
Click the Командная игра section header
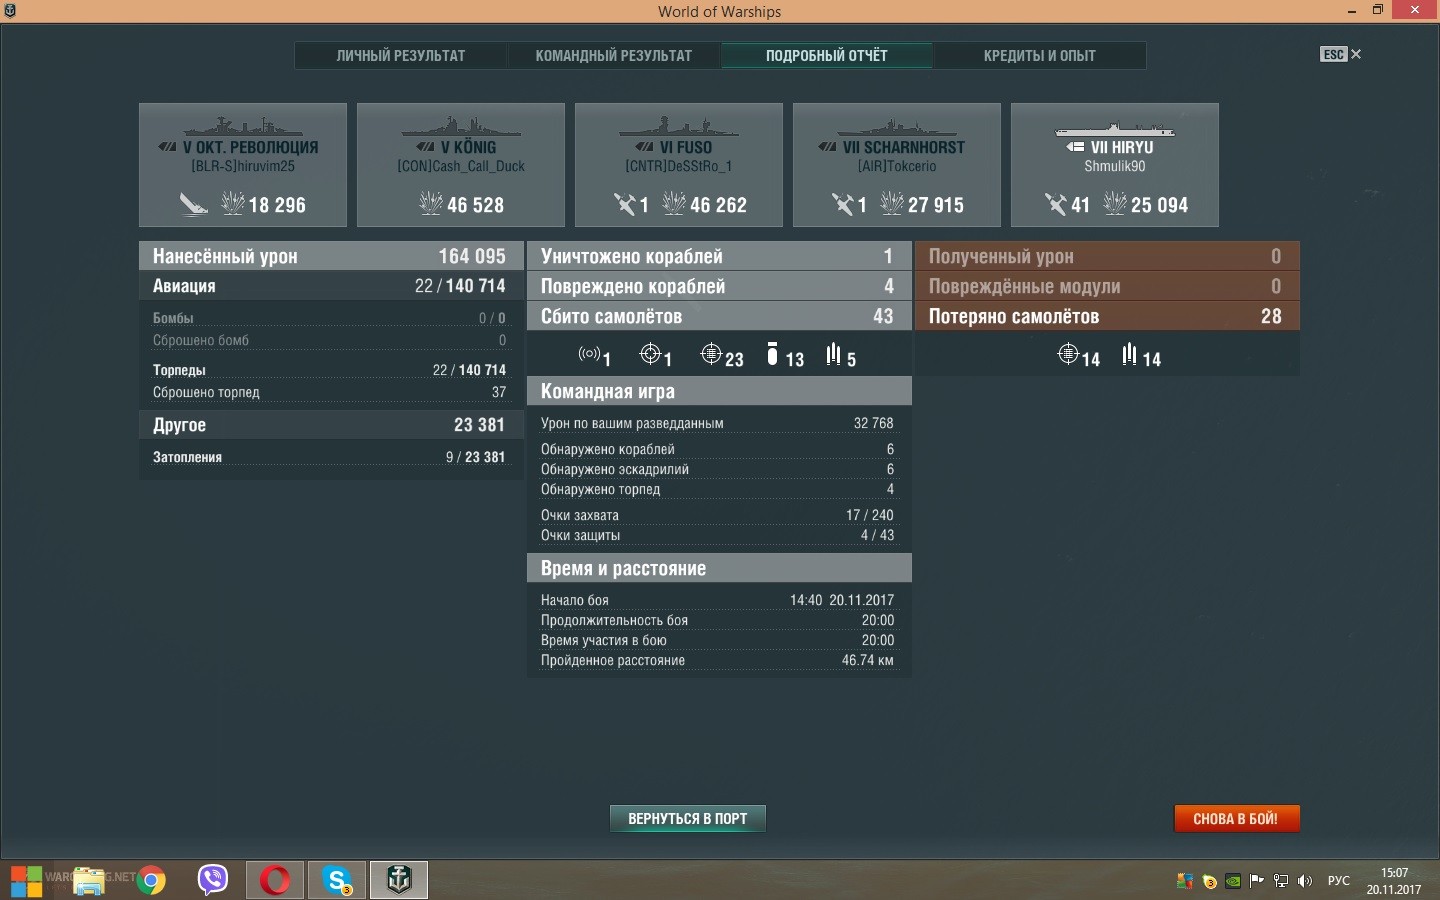tap(719, 391)
